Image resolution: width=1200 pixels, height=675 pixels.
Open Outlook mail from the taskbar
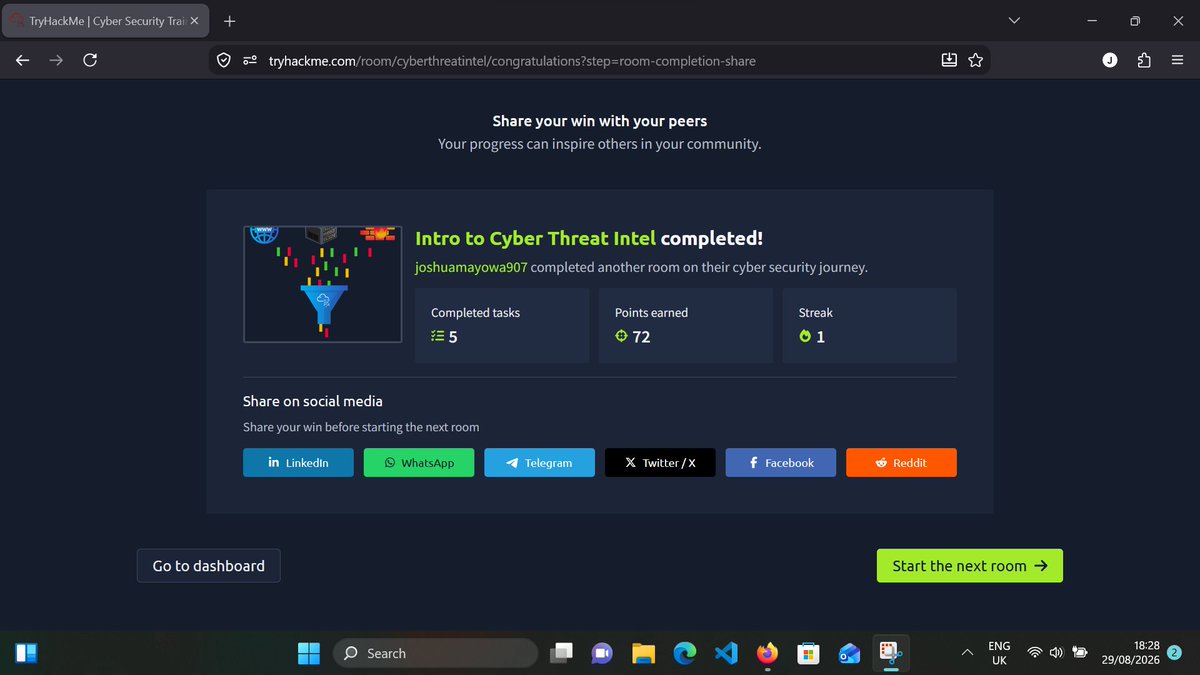pyautogui.click(x=849, y=653)
